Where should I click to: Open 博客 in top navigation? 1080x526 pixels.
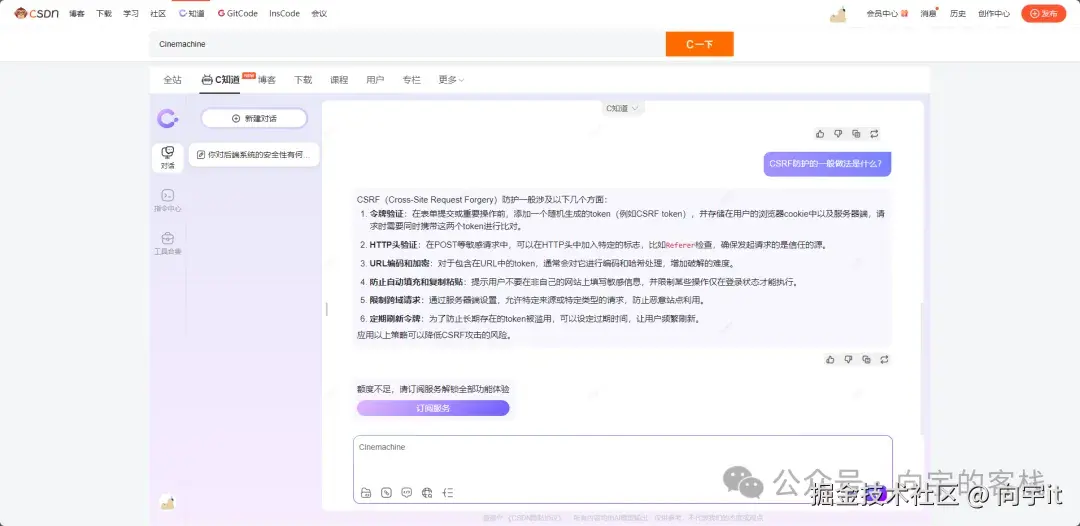point(76,13)
